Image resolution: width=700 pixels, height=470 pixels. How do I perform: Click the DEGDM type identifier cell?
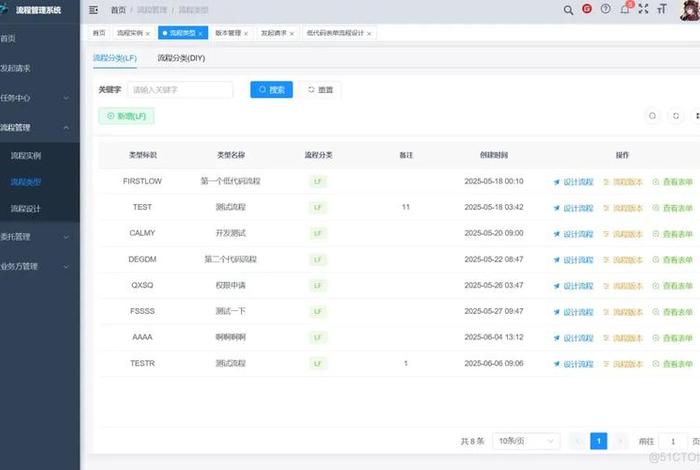[142, 259]
